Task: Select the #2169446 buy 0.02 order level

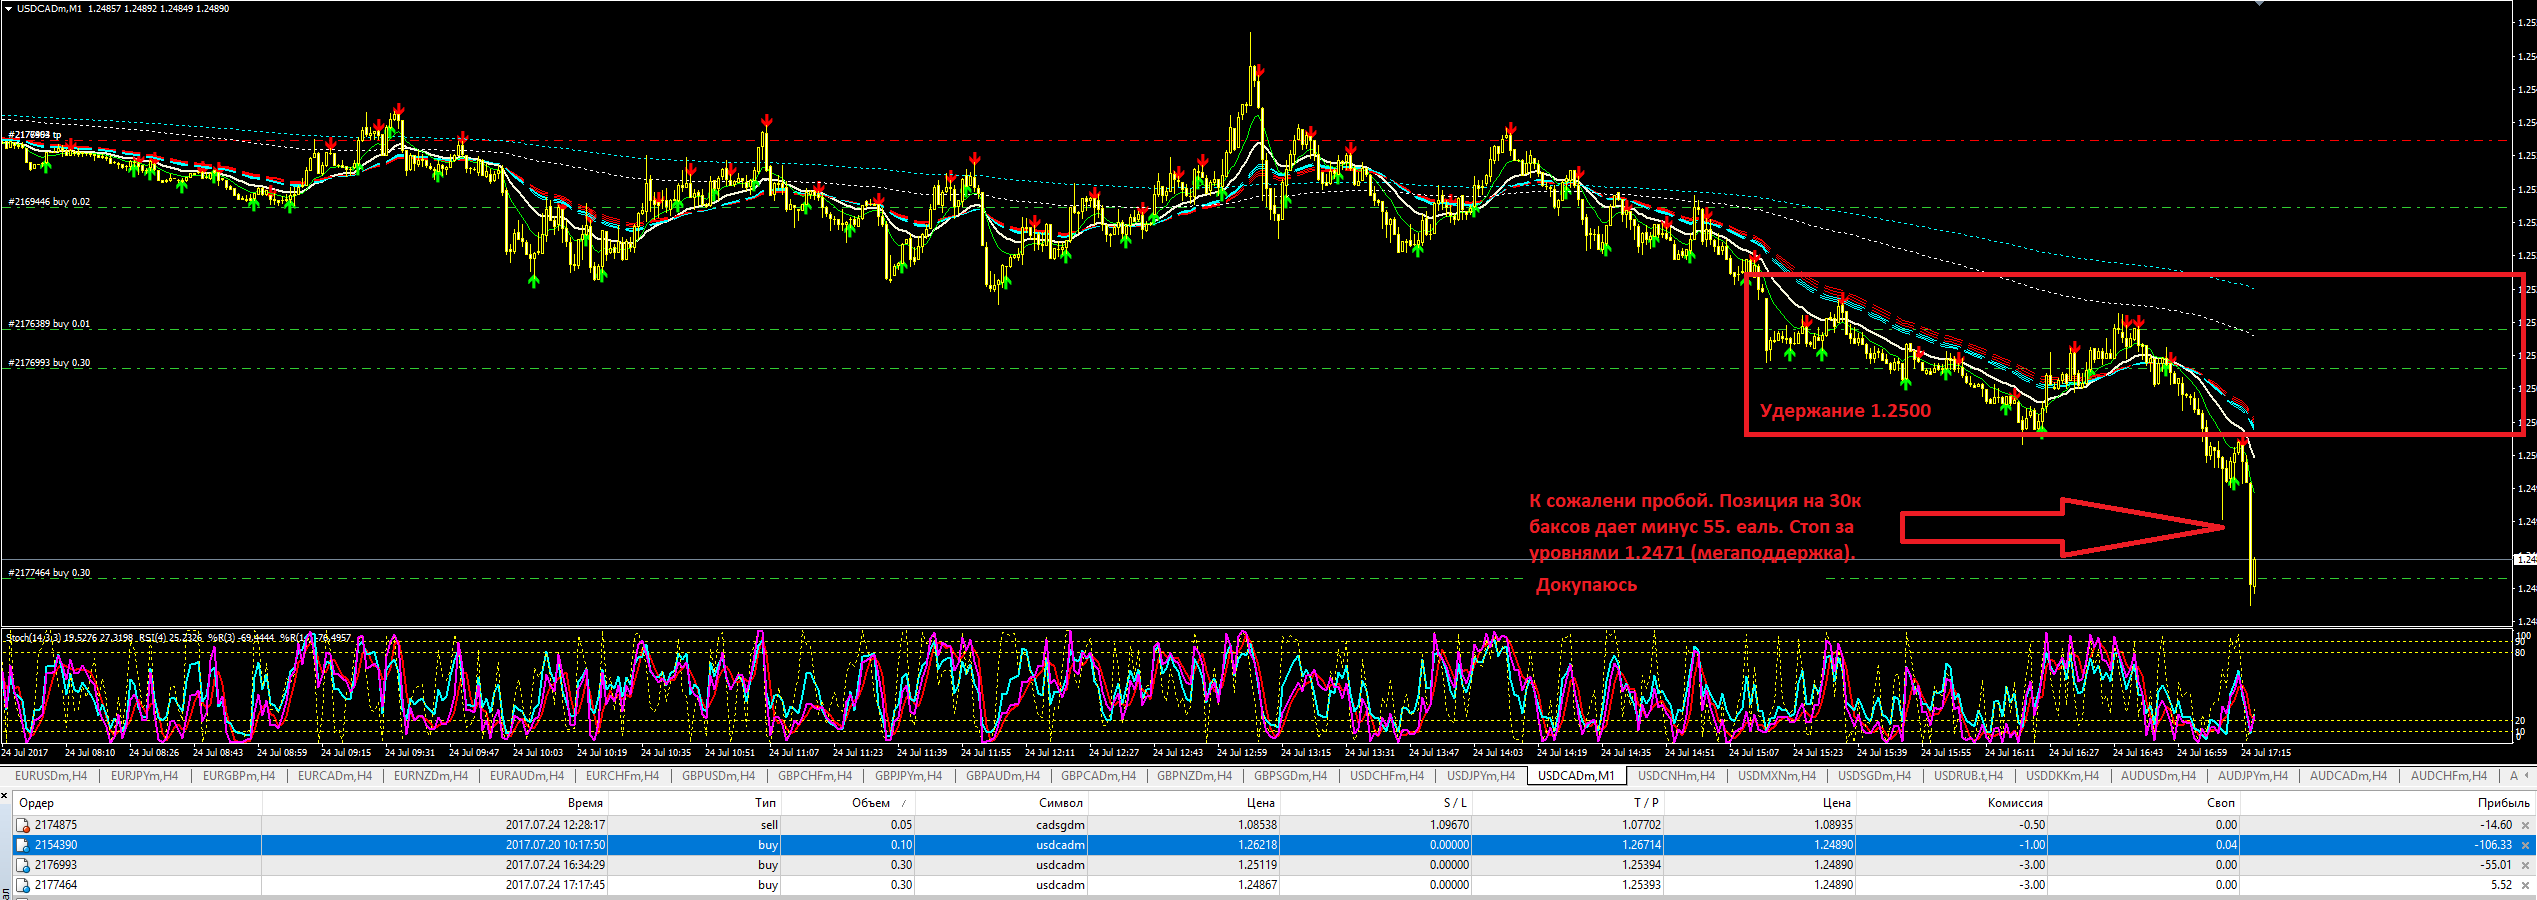Action: [x=49, y=202]
